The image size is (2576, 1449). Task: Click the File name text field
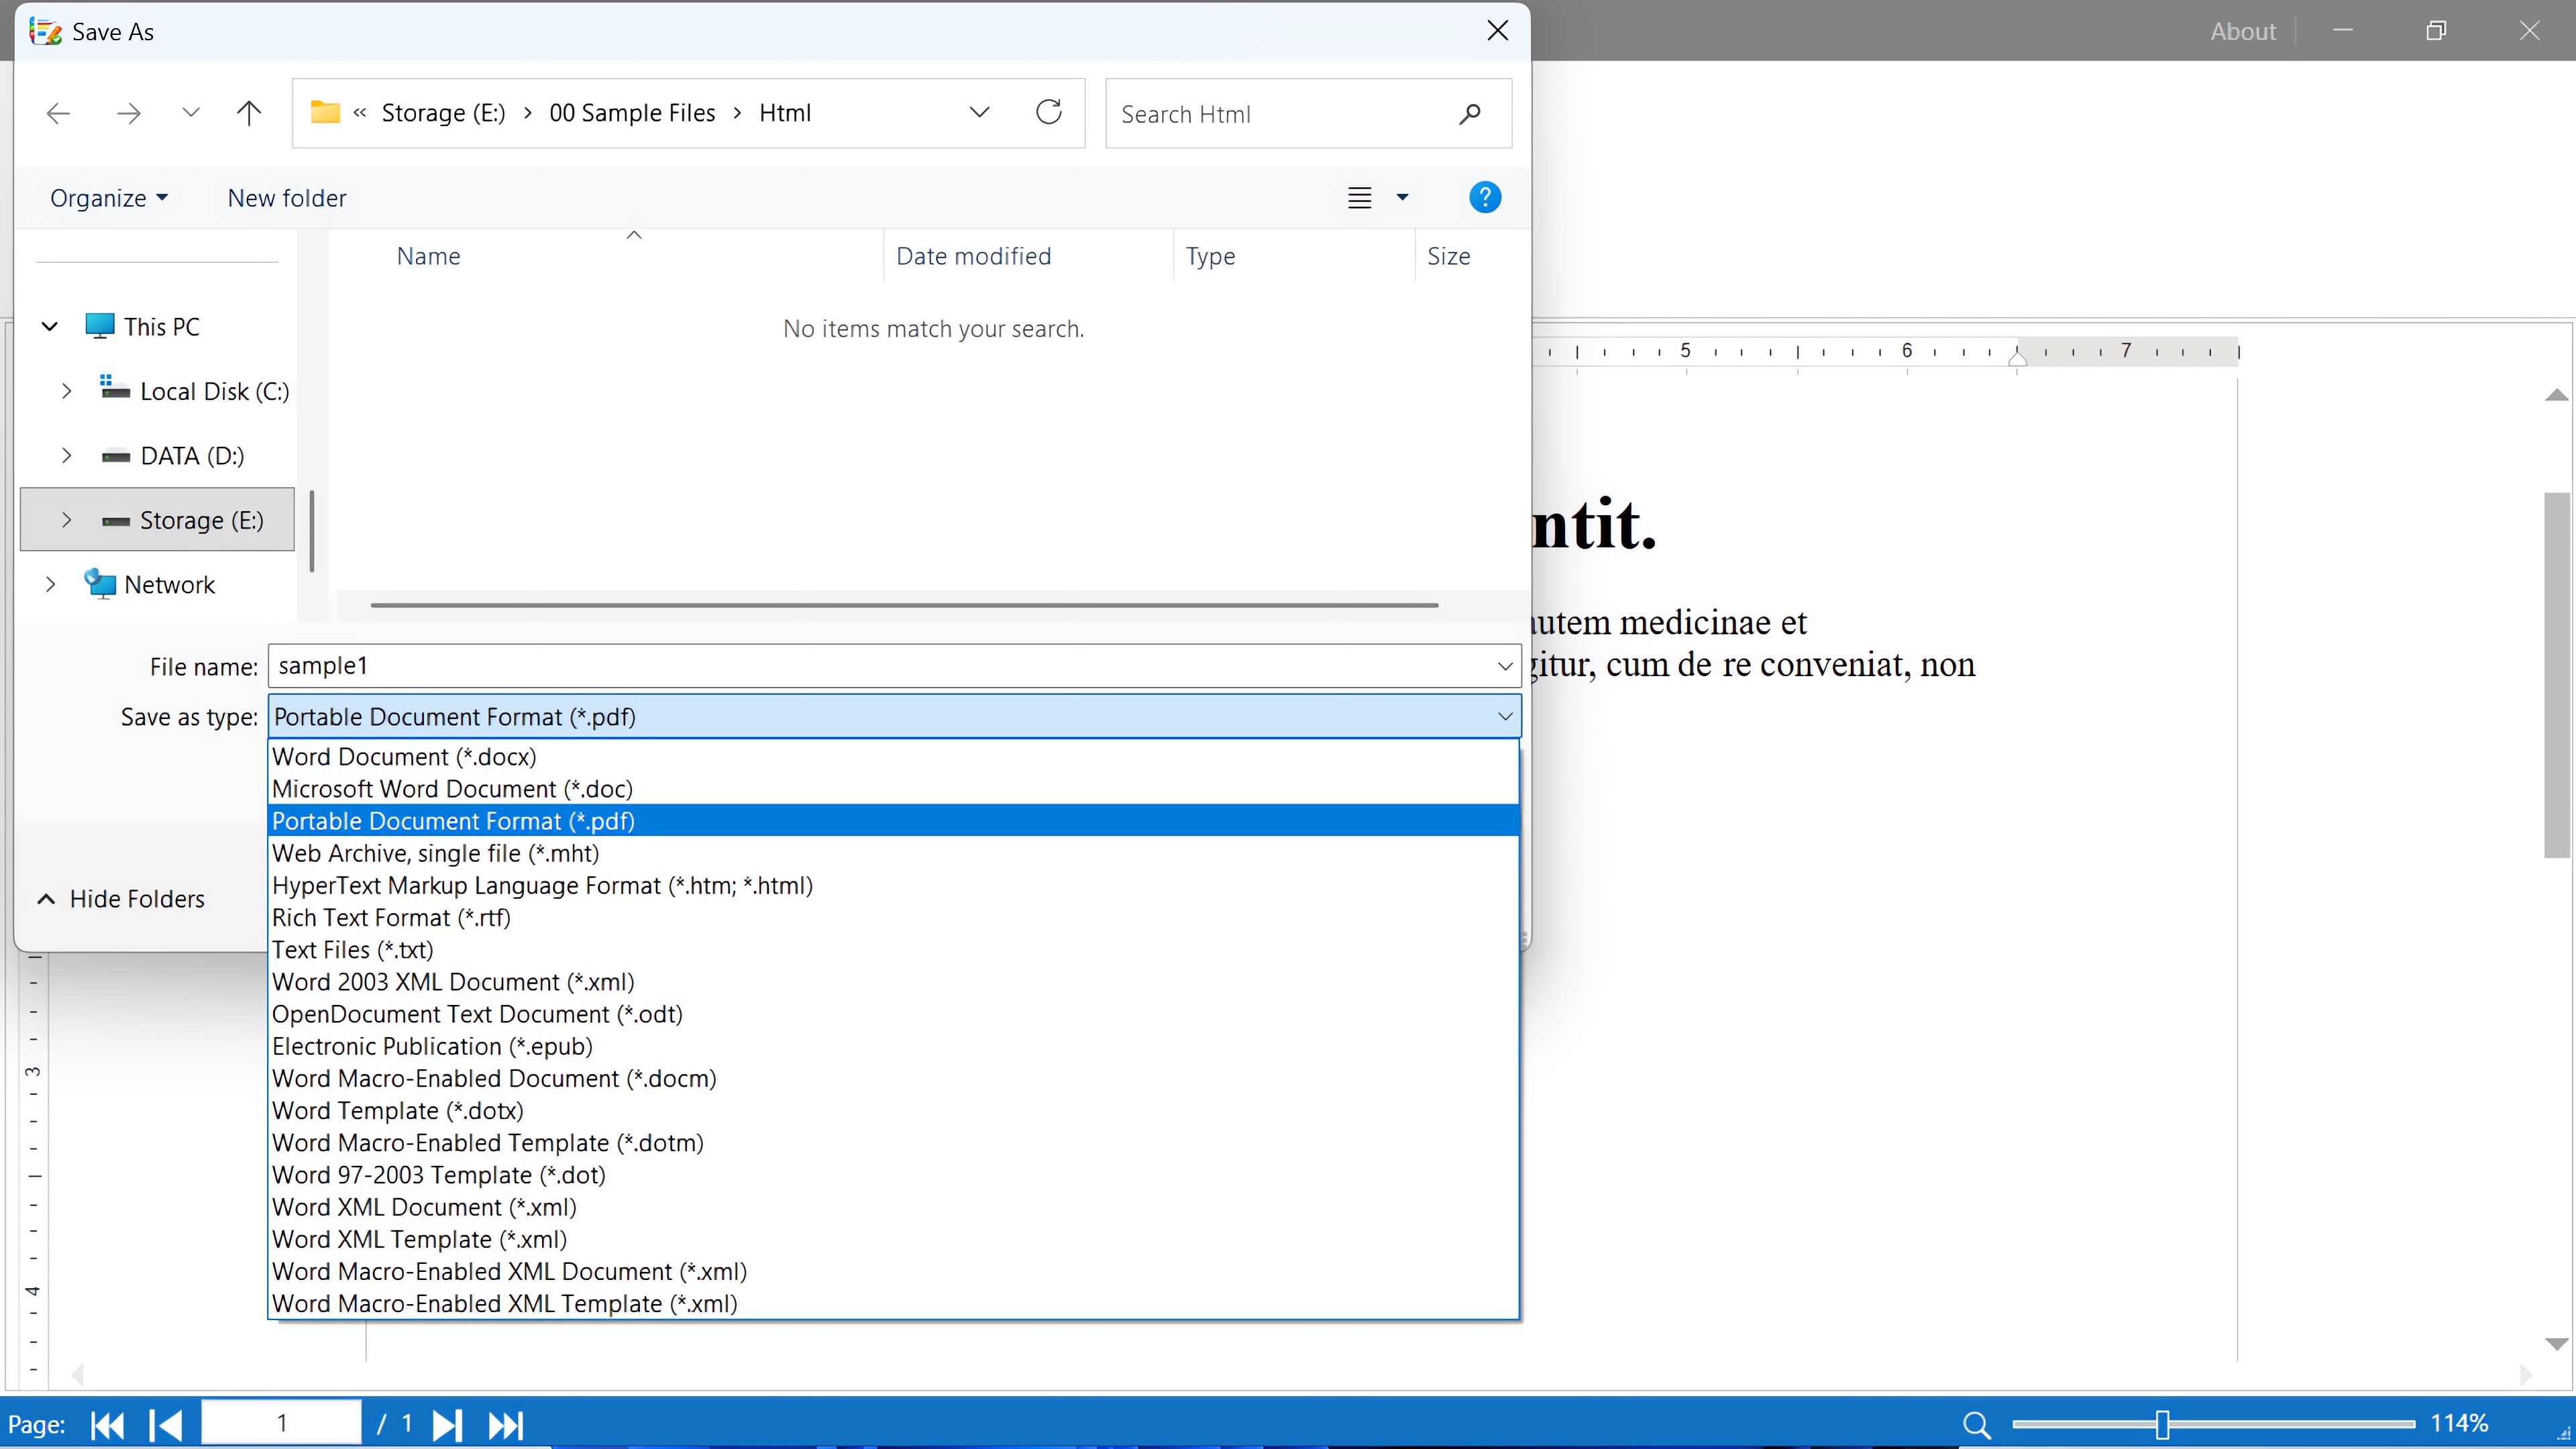tap(880, 666)
